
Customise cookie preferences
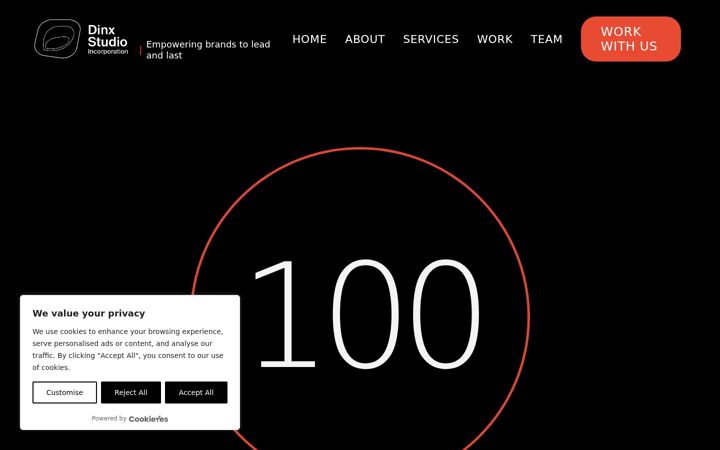click(x=65, y=393)
